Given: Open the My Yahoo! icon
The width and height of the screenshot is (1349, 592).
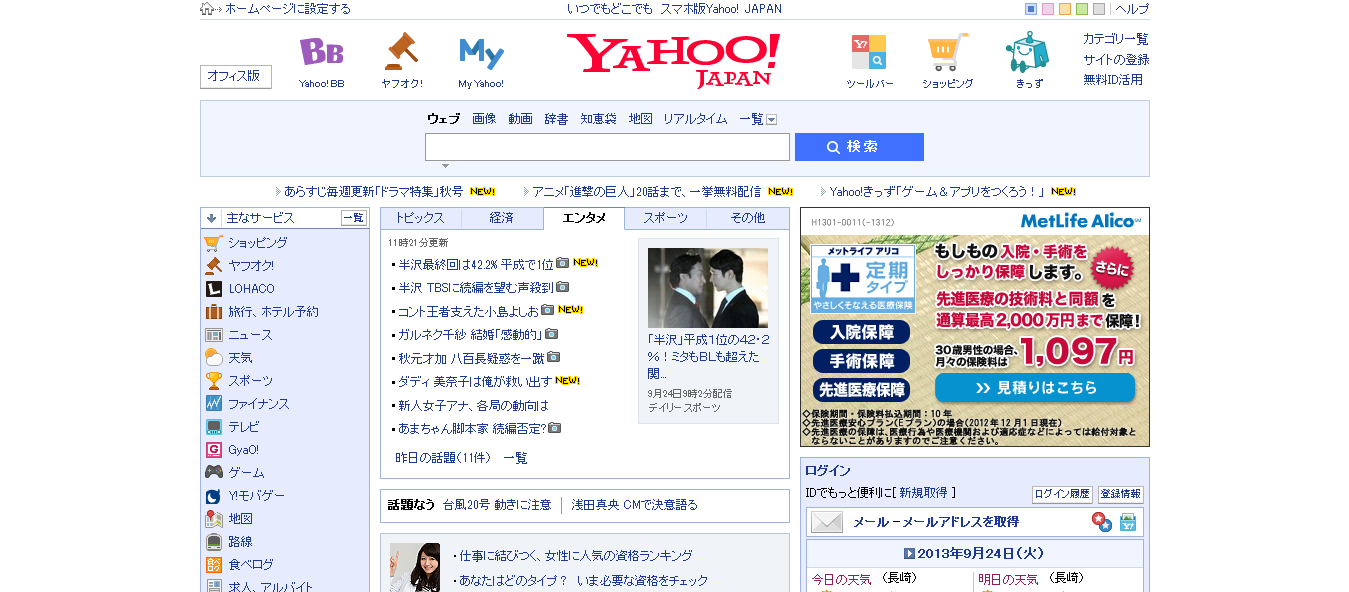Looking at the screenshot, I should click(x=481, y=52).
